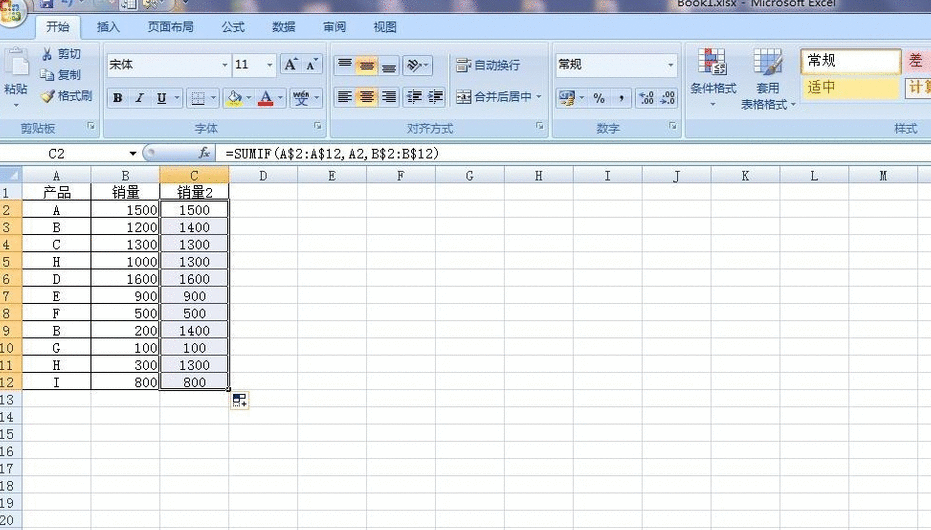Open the font name dropdown (宋体)
931x530 pixels.
[225, 65]
